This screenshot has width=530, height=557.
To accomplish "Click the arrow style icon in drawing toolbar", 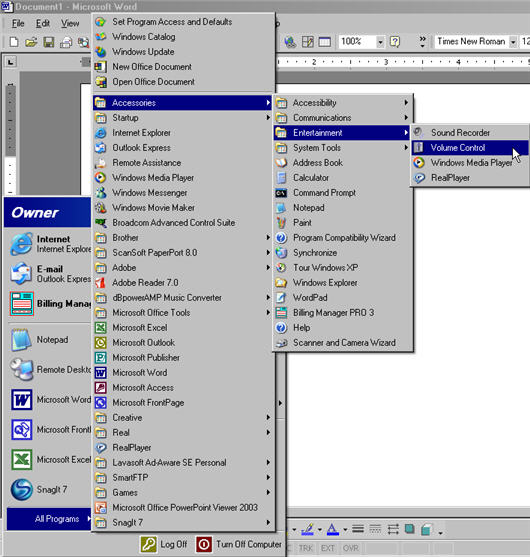I will (393, 529).
